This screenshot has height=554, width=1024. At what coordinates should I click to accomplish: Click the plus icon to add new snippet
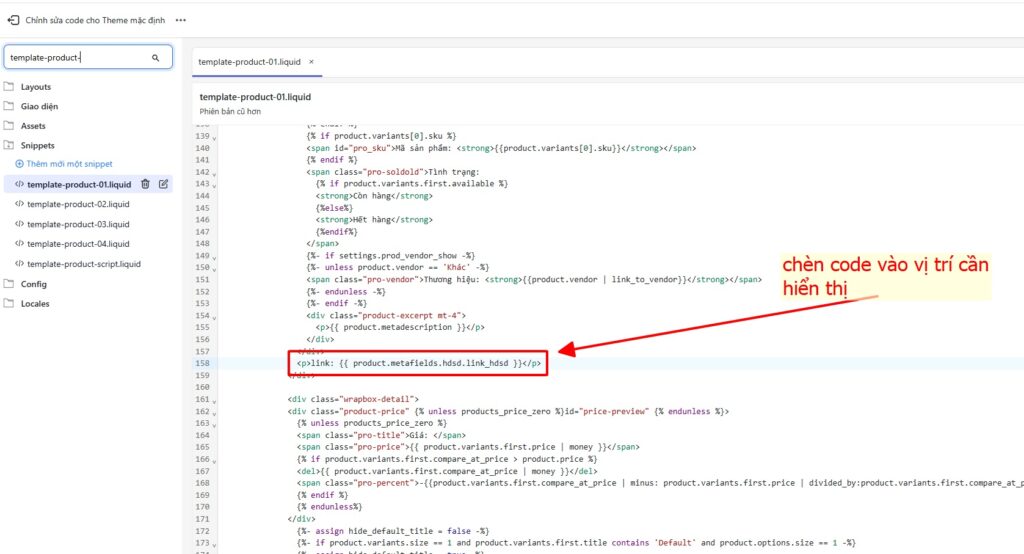click(19, 164)
